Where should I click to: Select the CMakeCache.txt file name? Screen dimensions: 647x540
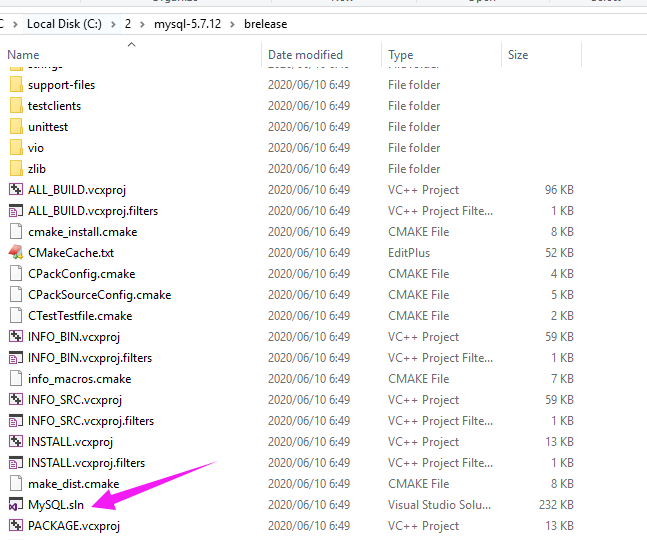pos(71,252)
